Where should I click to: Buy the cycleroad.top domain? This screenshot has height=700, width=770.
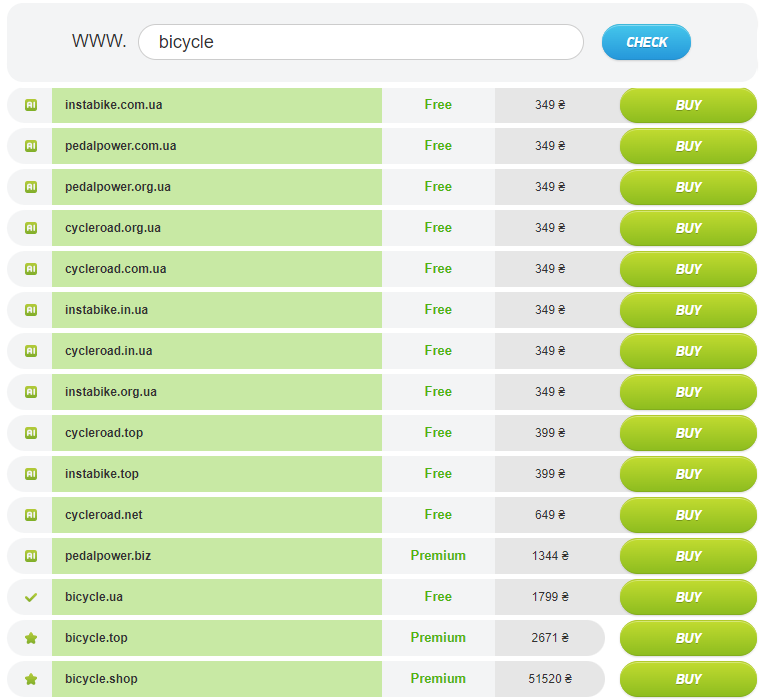pyautogui.click(x=688, y=433)
